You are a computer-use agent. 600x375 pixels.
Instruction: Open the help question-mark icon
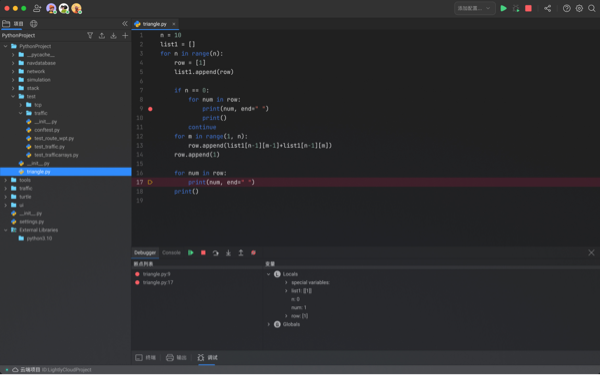(x=567, y=8)
